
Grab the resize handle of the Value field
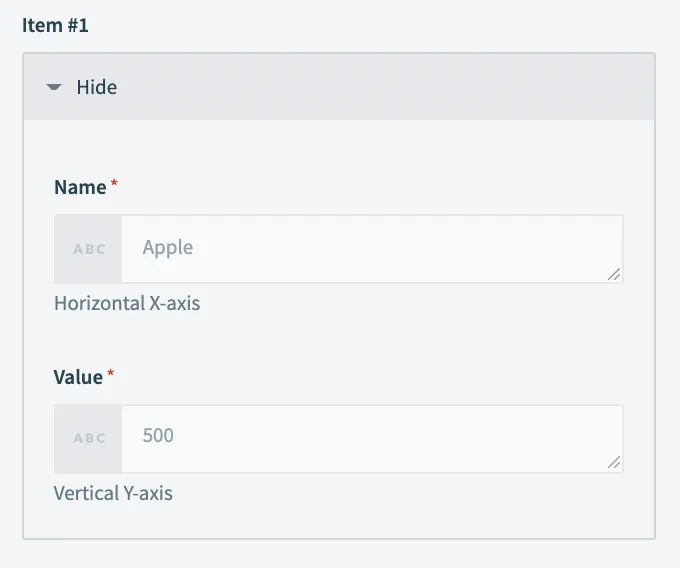point(614,464)
